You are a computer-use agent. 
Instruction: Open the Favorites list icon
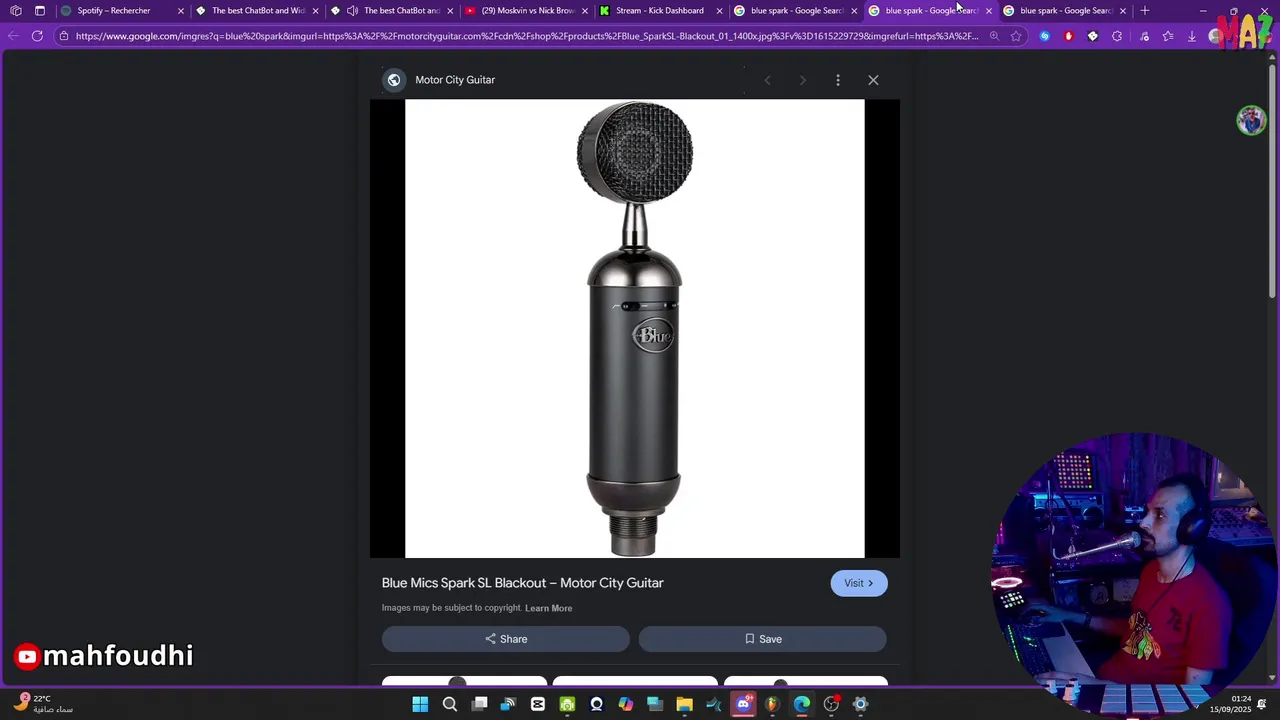point(1168,36)
